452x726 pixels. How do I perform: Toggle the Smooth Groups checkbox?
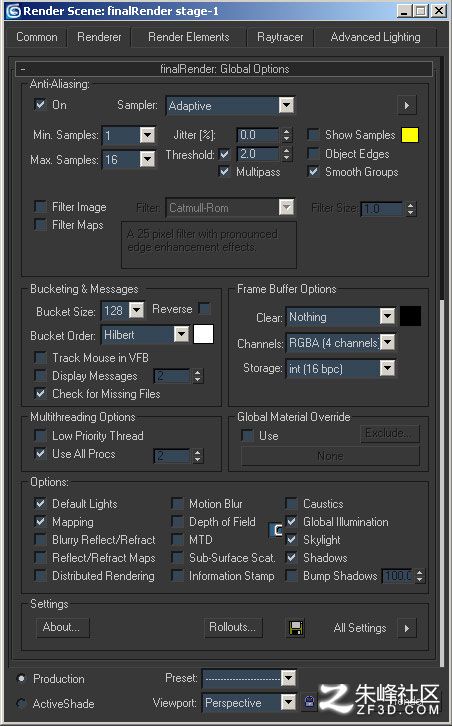pyautogui.click(x=314, y=171)
